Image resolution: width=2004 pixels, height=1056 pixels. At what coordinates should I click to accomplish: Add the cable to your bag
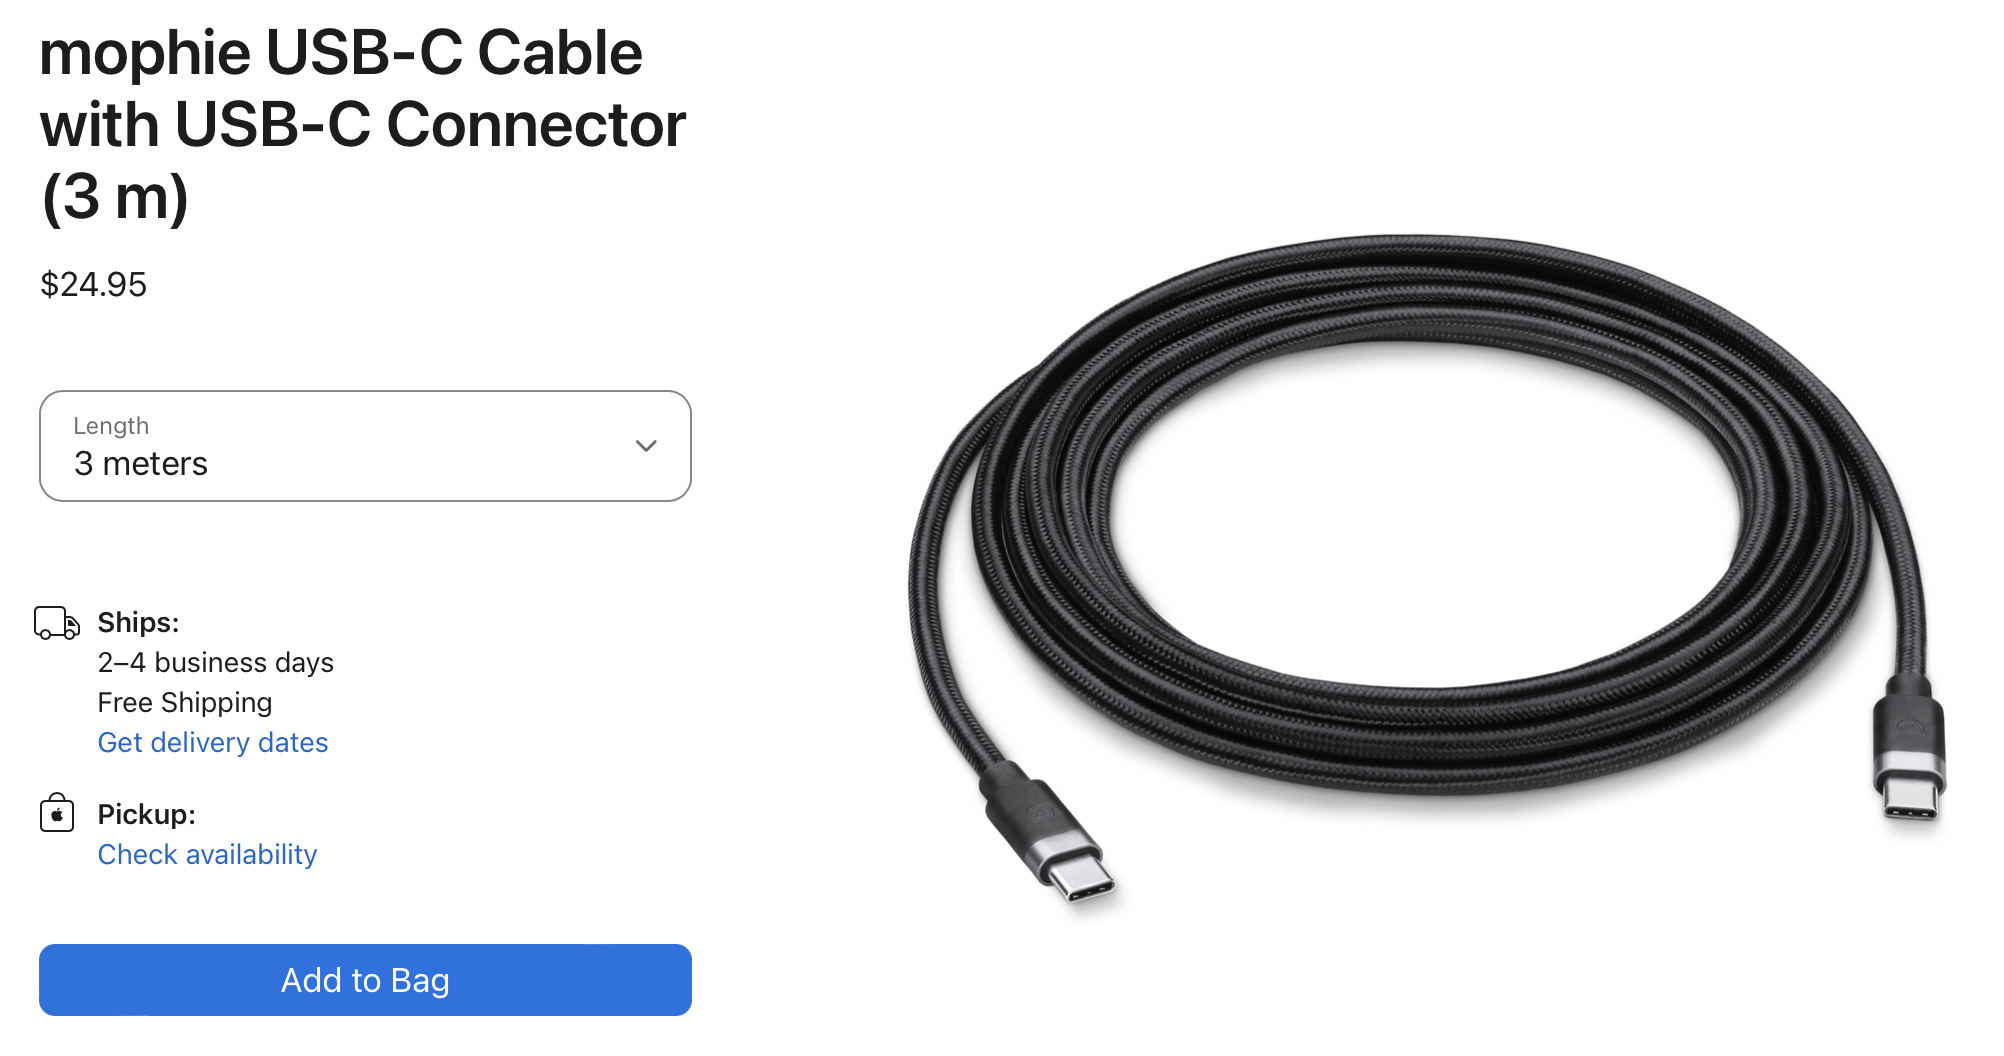click(x=365, y=980)
